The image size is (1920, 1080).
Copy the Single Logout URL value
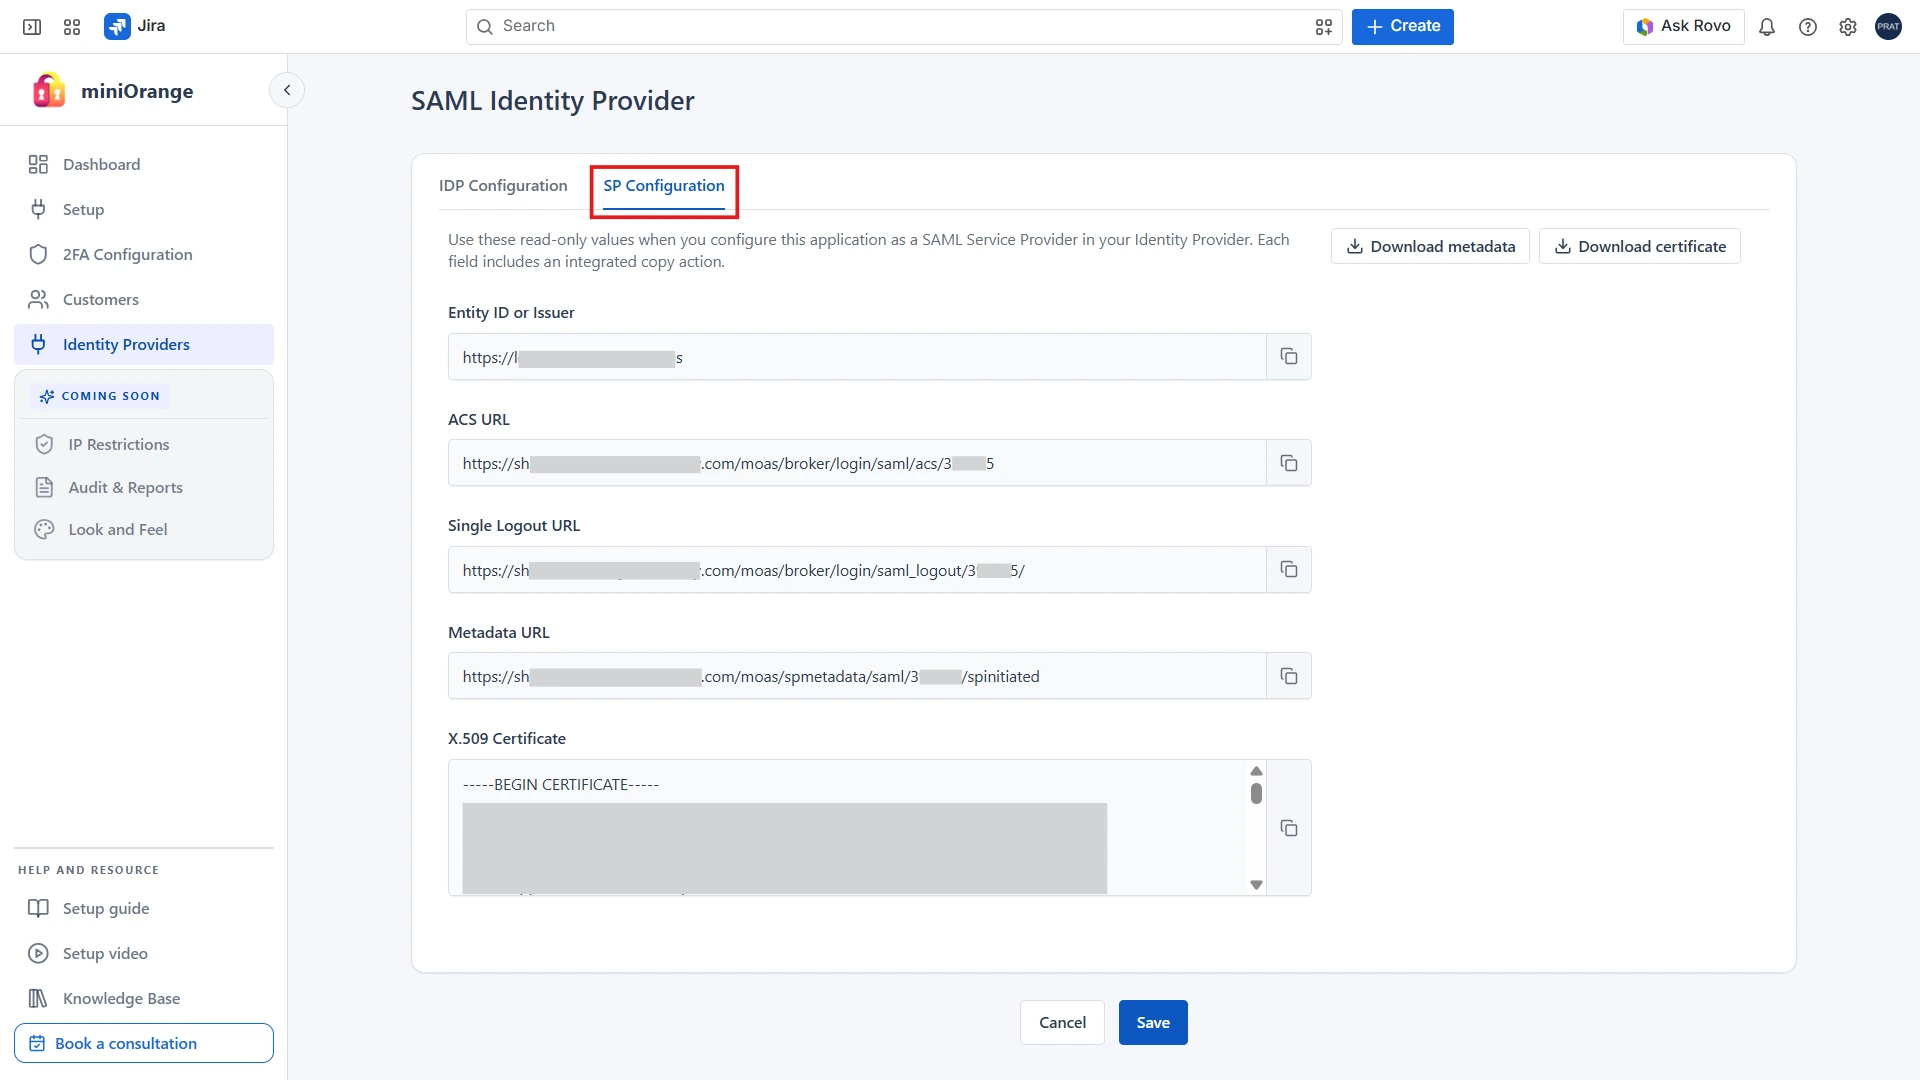point(1289,570)
